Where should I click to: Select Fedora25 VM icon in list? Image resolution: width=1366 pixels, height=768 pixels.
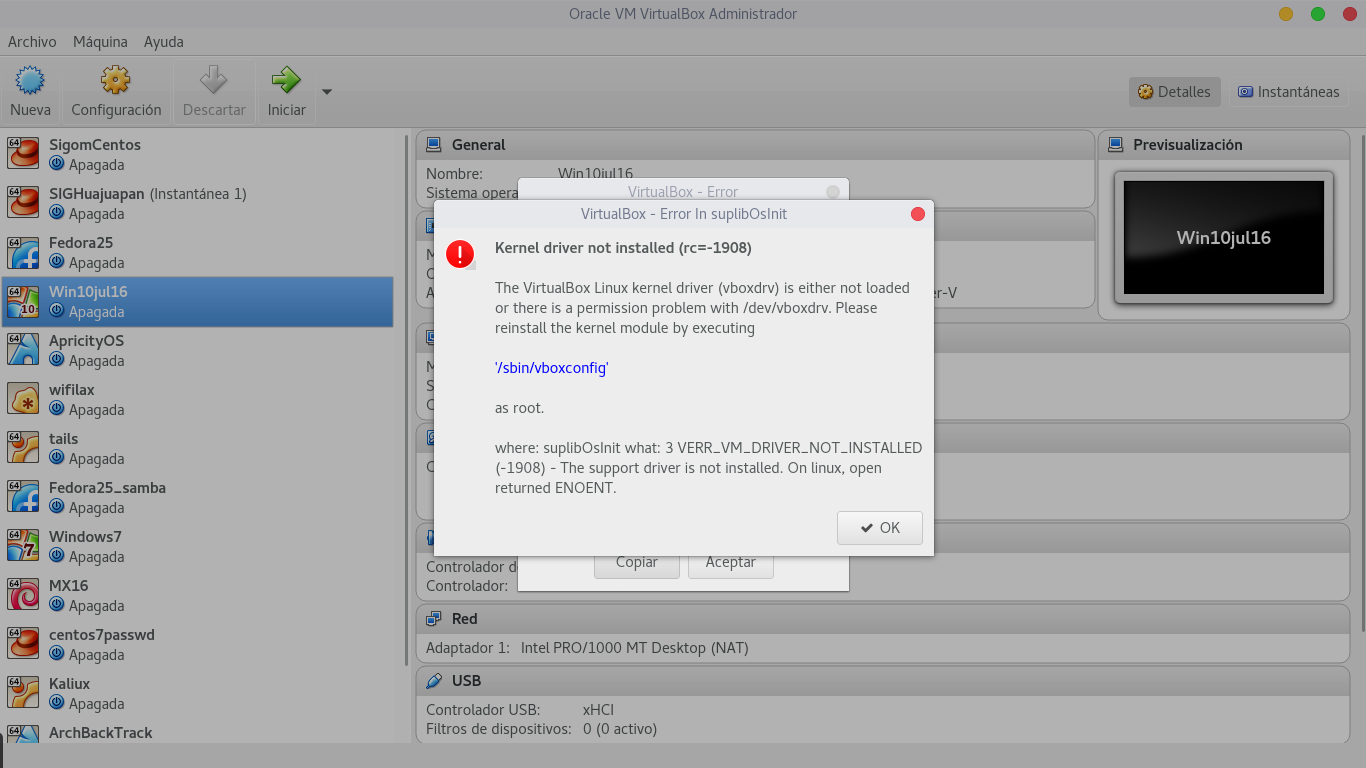click(x=23, y=252)
